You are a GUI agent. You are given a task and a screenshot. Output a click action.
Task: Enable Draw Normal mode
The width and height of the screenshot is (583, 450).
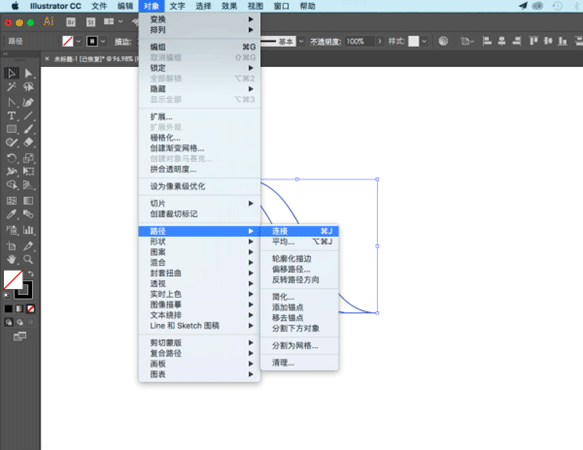click(8, 322)
